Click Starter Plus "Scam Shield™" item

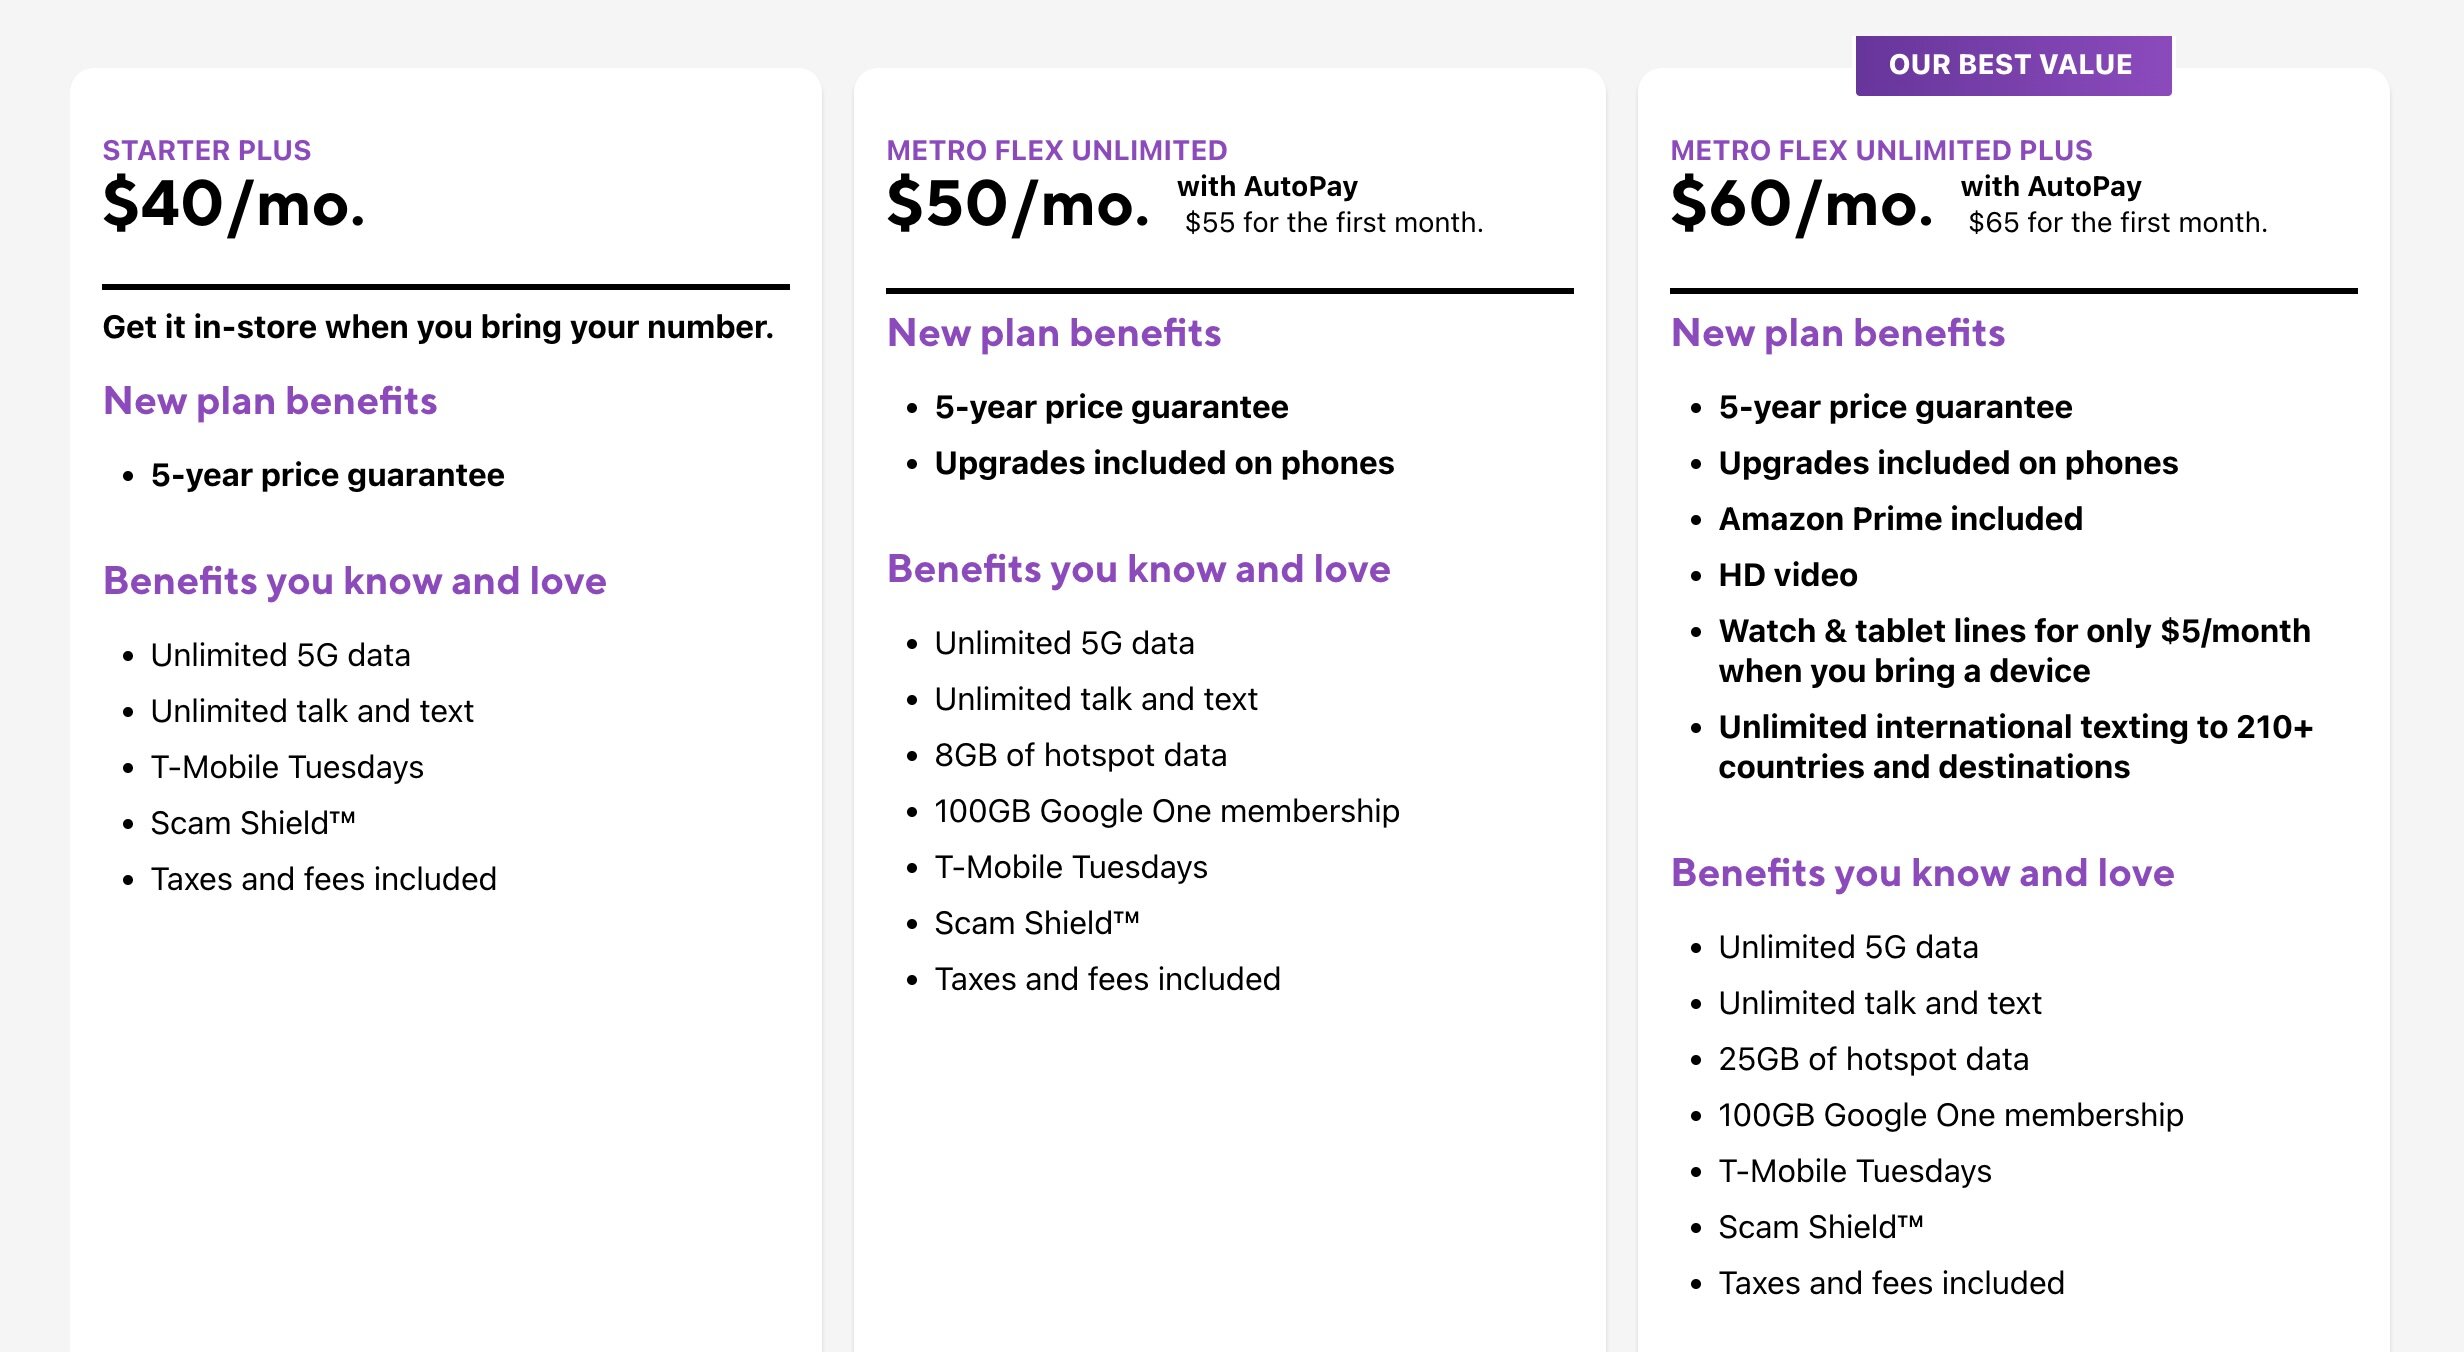click(x=253, y=823)
